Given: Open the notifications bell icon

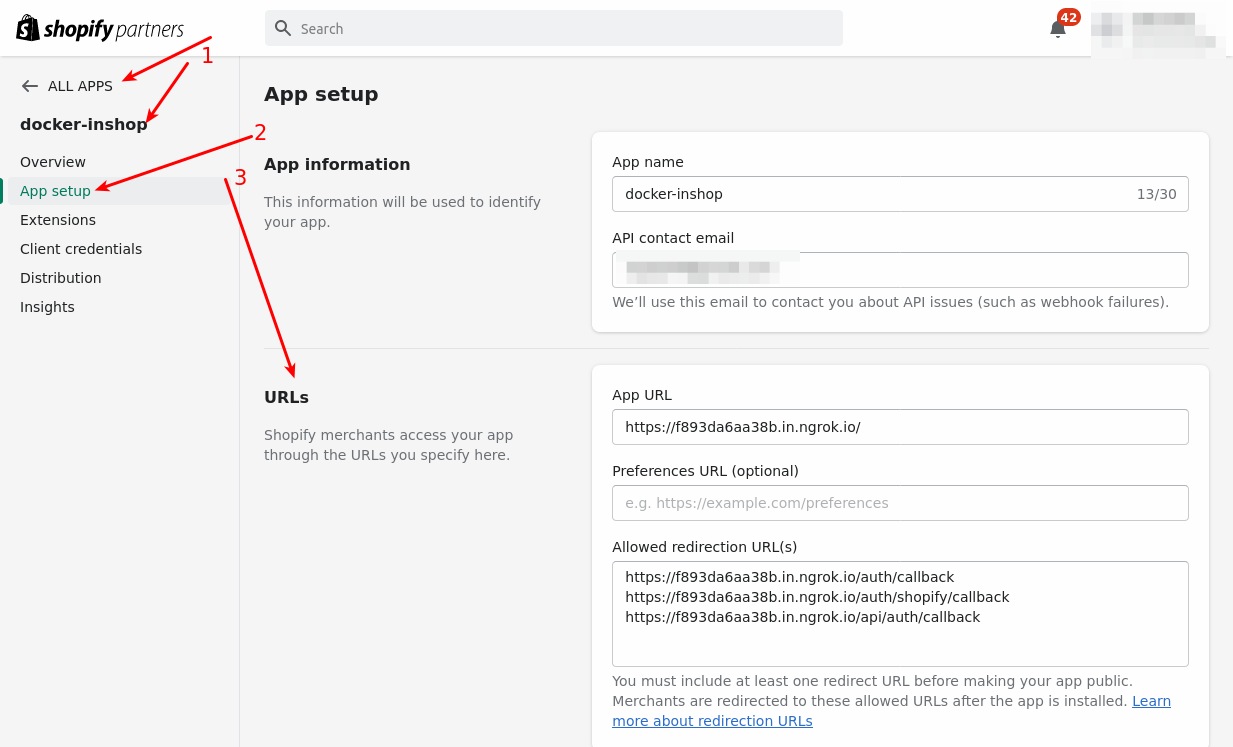Looking at the screenshot, I should pos(1057,29).
